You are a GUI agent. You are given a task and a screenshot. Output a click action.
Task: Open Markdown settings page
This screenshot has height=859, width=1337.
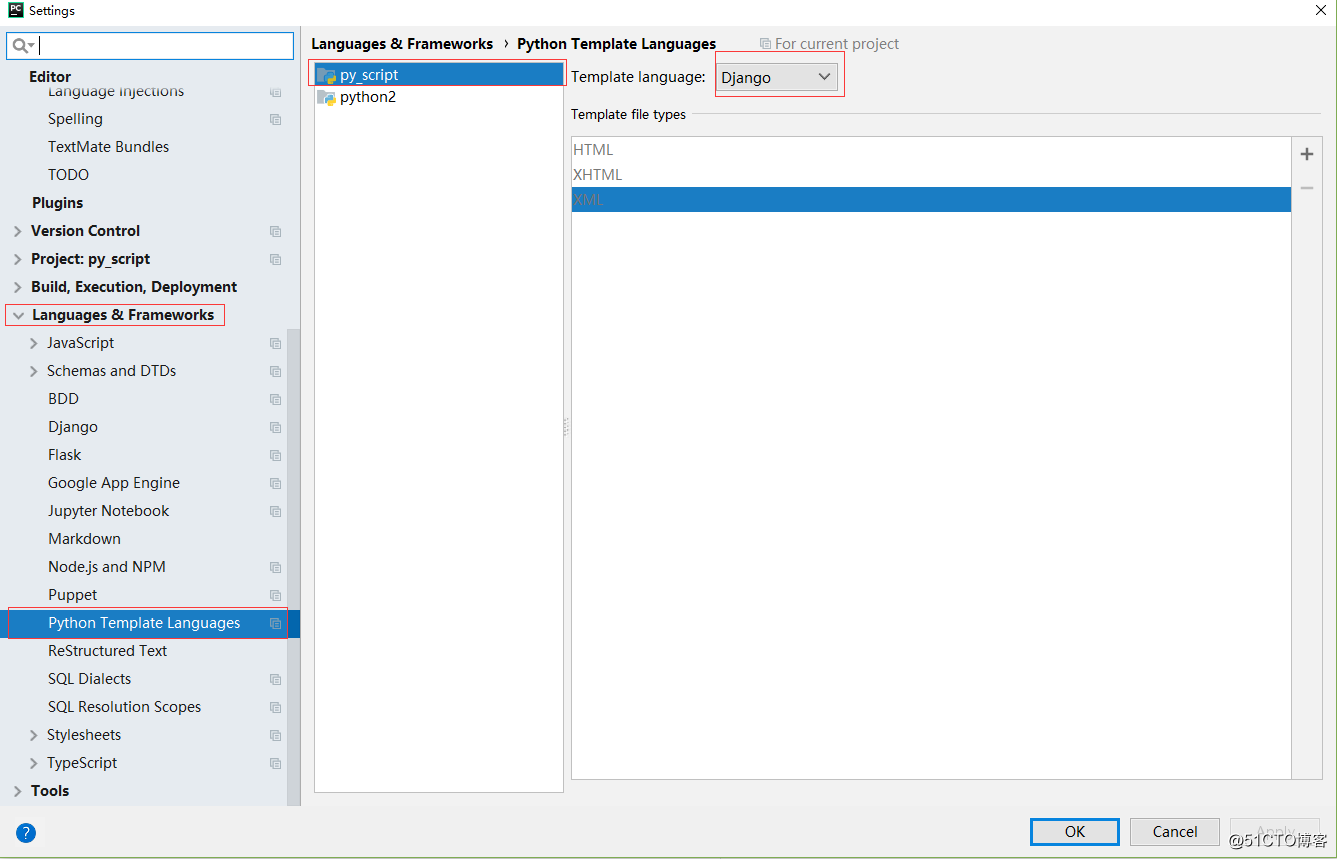(84, 539)
